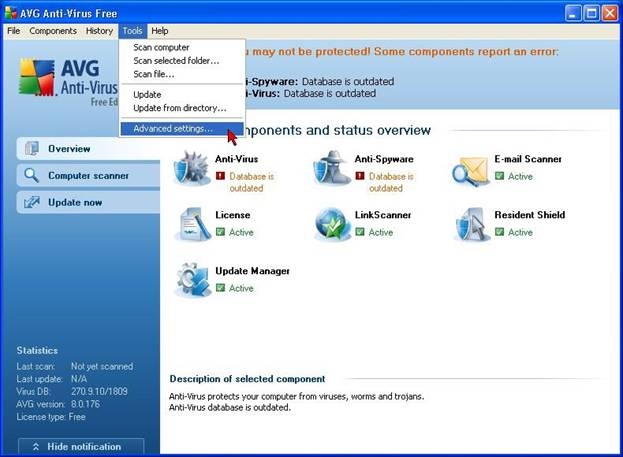This screenshot has width=623, height=457.
Task: Choose Scan file… from the Tools menu
Action: [x=182, y=74]
